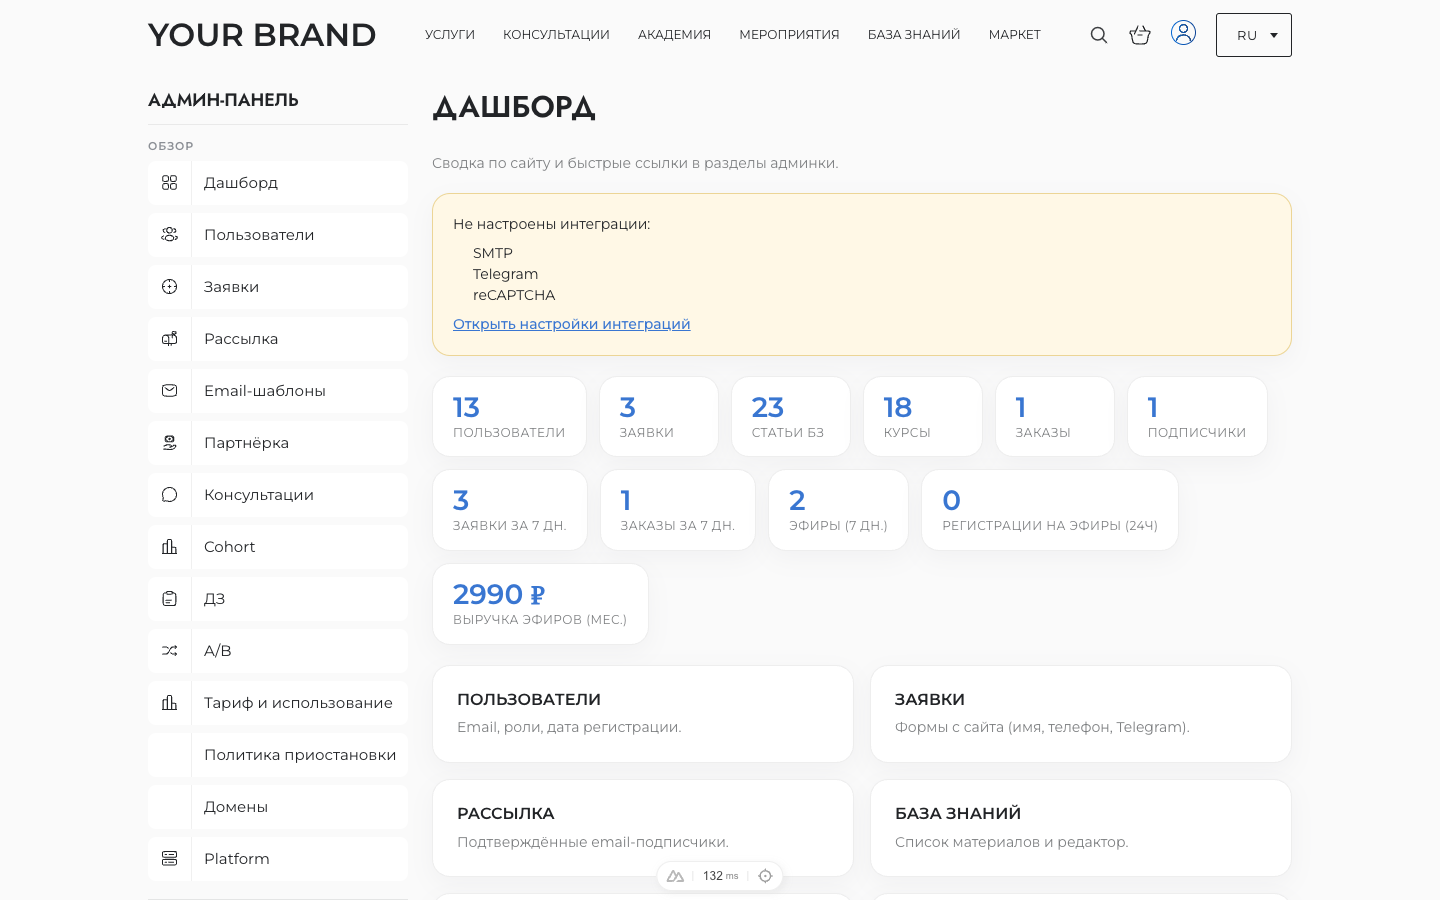
Task: Open the Рассылка quick-link card
Action: 643,828
